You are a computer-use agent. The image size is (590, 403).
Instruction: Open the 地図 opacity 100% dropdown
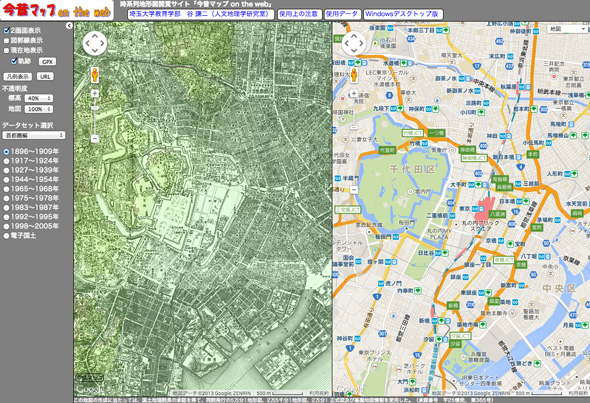(38, 109)
